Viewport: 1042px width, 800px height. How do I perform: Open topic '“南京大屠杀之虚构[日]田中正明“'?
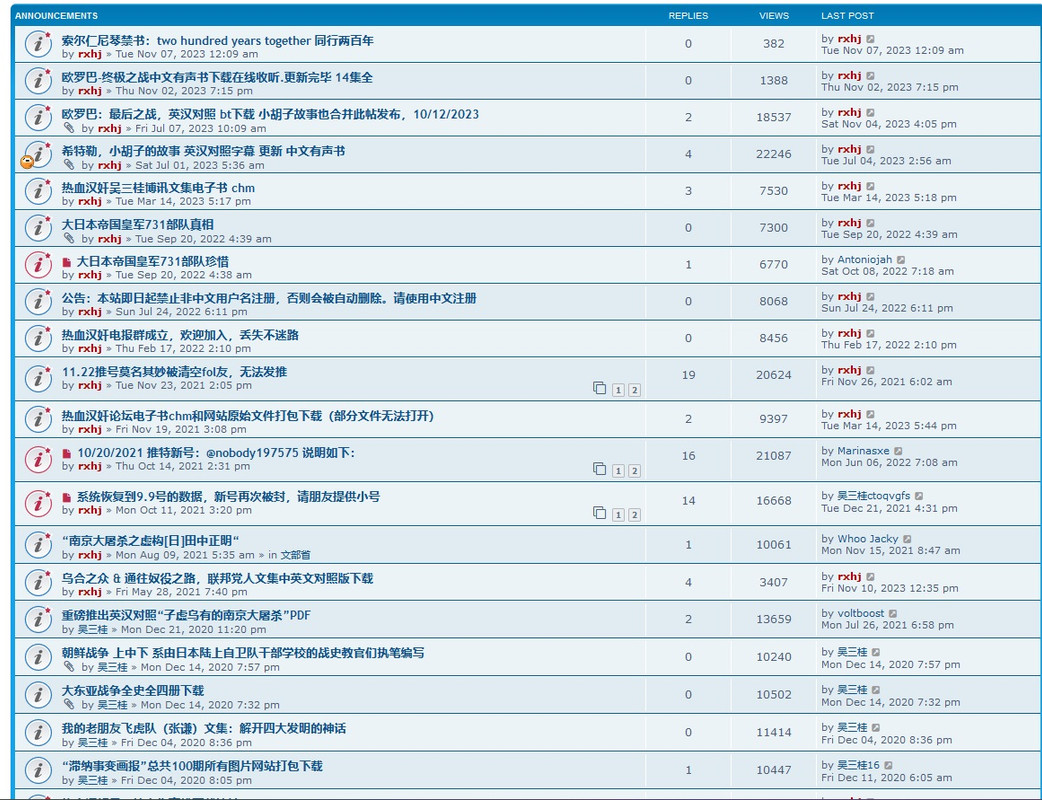coord(150,541)
